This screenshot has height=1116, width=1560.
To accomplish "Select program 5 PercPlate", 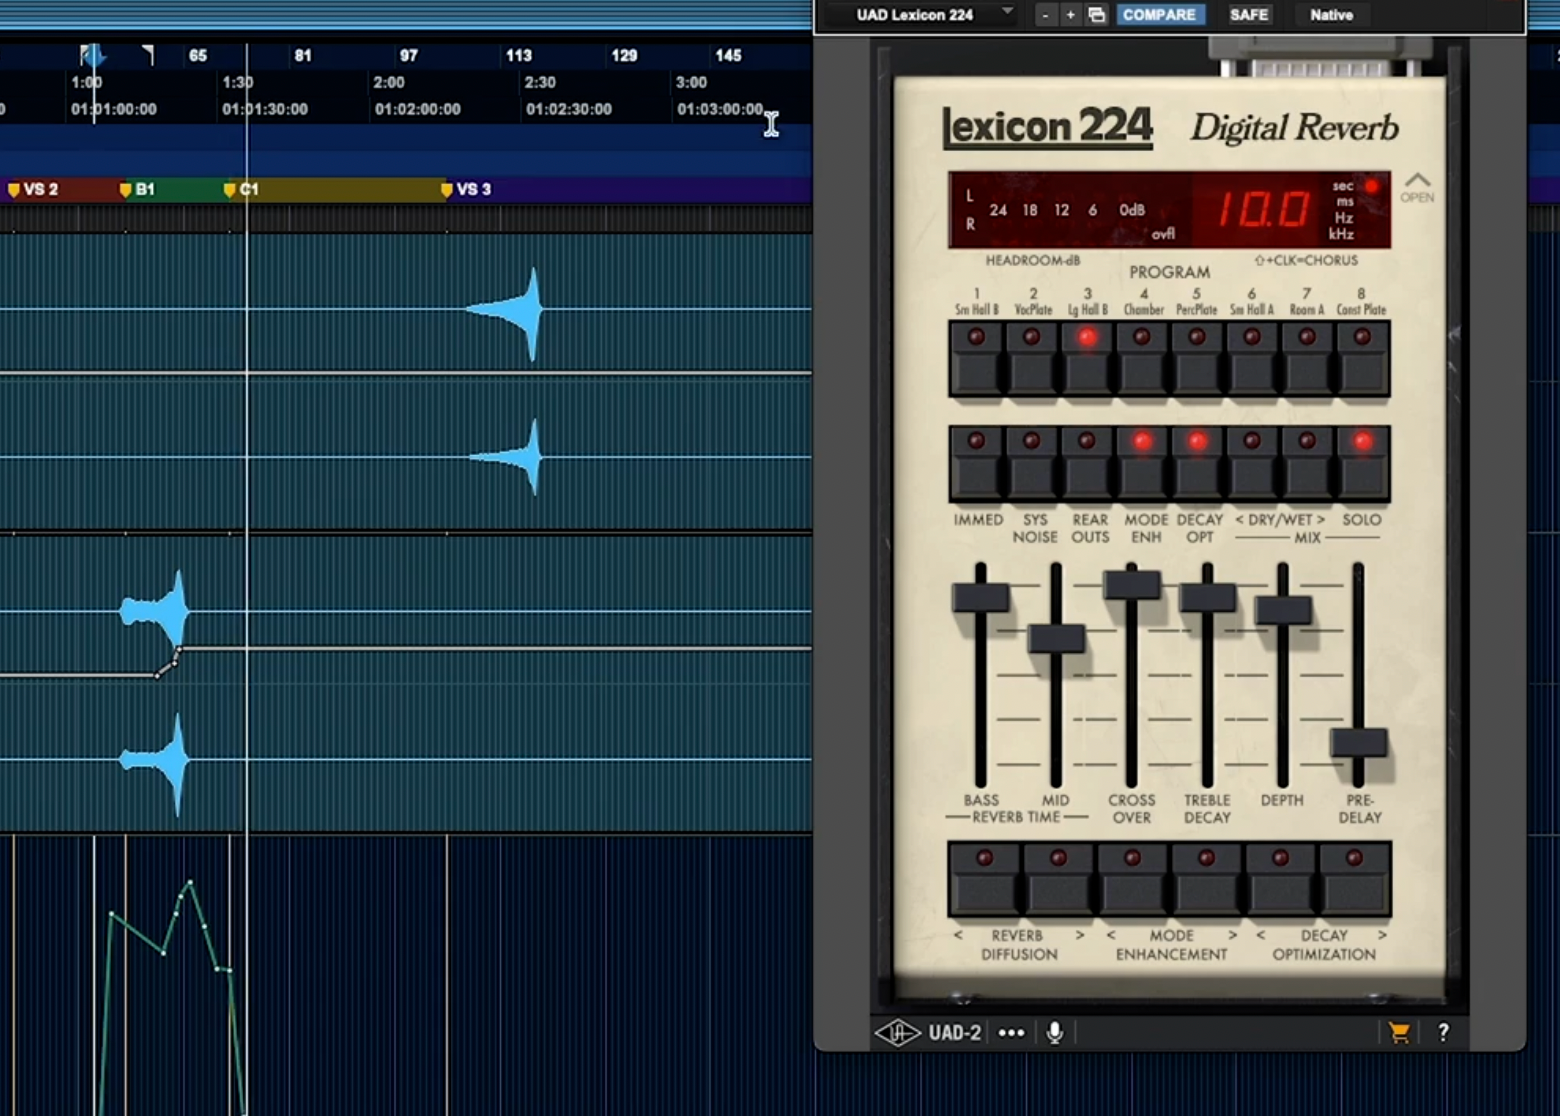I will pyautogui.click(x=1197, y=361).
